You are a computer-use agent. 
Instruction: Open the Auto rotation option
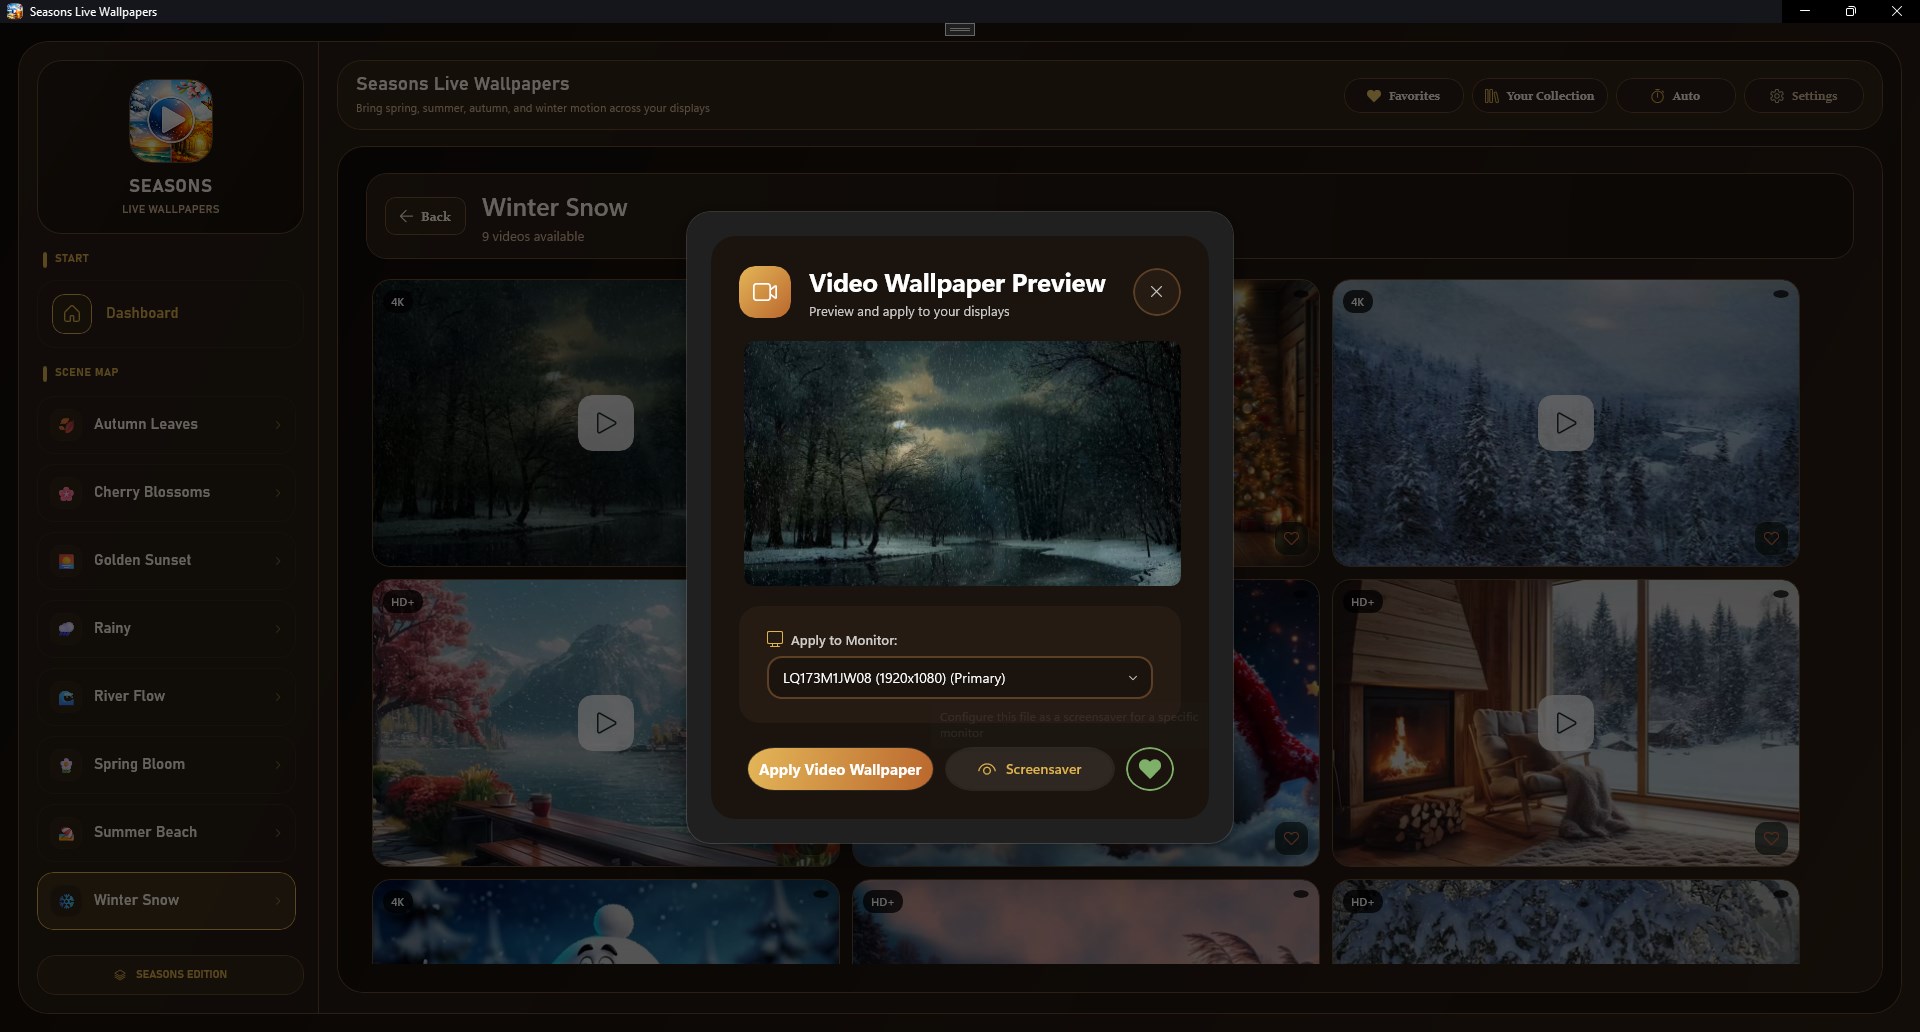click(1675, 96)
